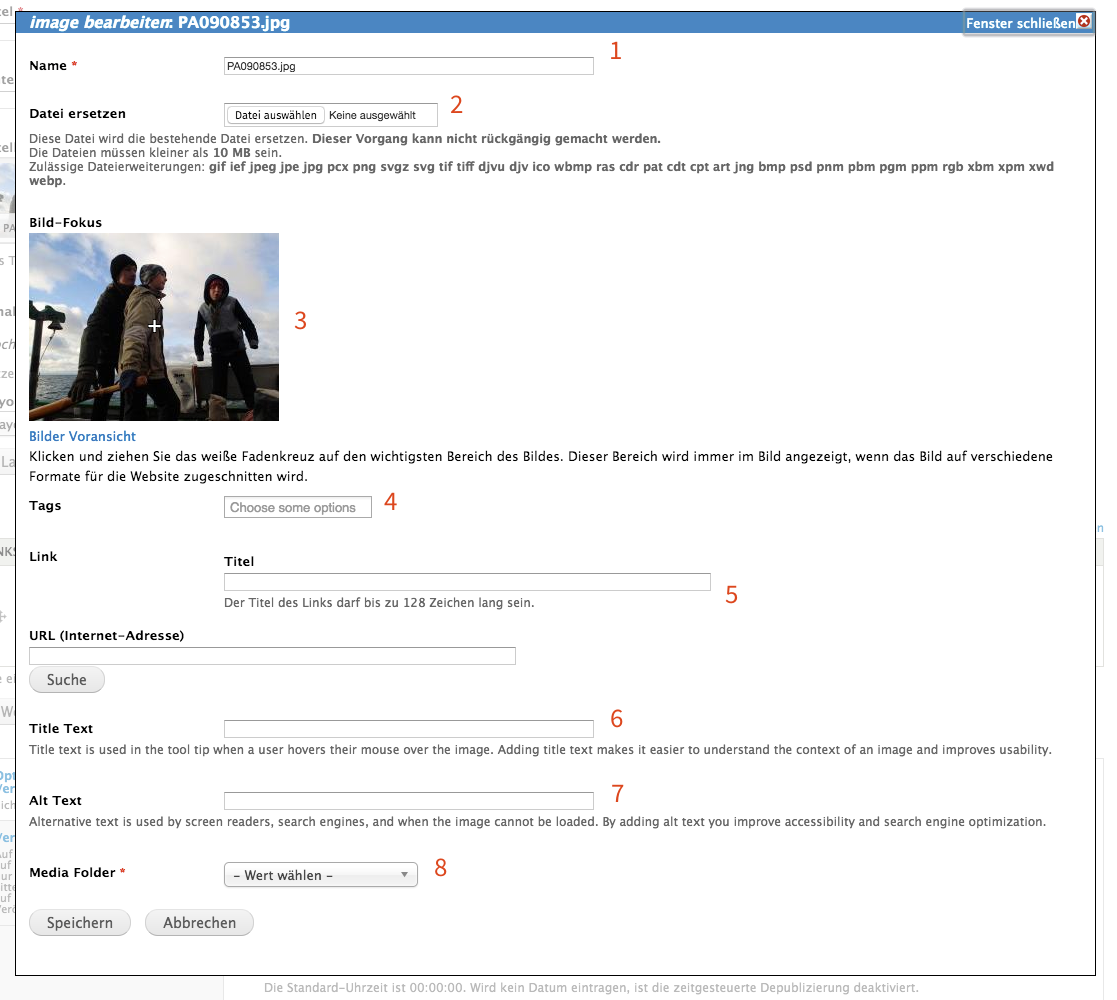Image resolution: width=1117 pixels, height=1000 pixels.
Task: Save changes with the 'Speichern' button
Action: click(x=80, y=923)
